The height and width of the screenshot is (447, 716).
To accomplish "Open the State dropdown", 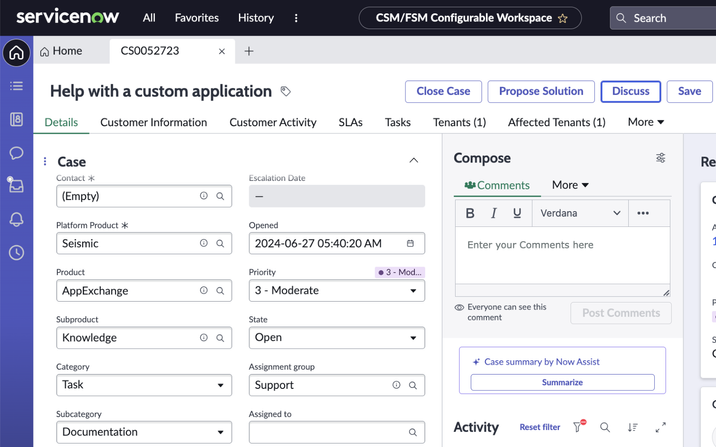I will tap(337, 337).
